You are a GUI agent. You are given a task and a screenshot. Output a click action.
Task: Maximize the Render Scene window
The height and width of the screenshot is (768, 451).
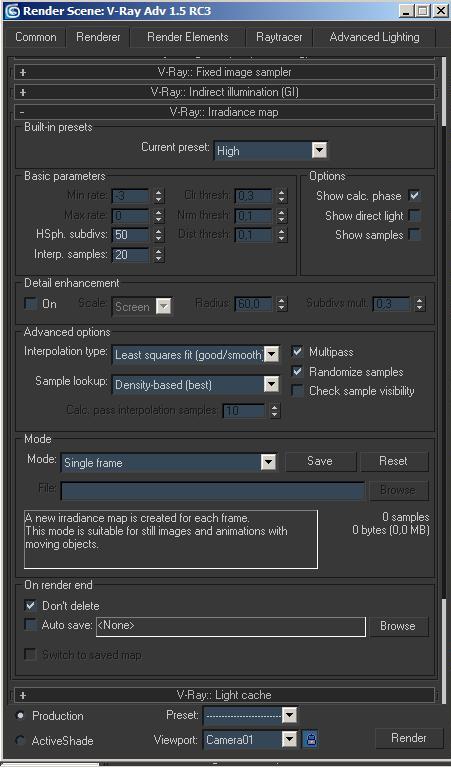pos(423,11)
